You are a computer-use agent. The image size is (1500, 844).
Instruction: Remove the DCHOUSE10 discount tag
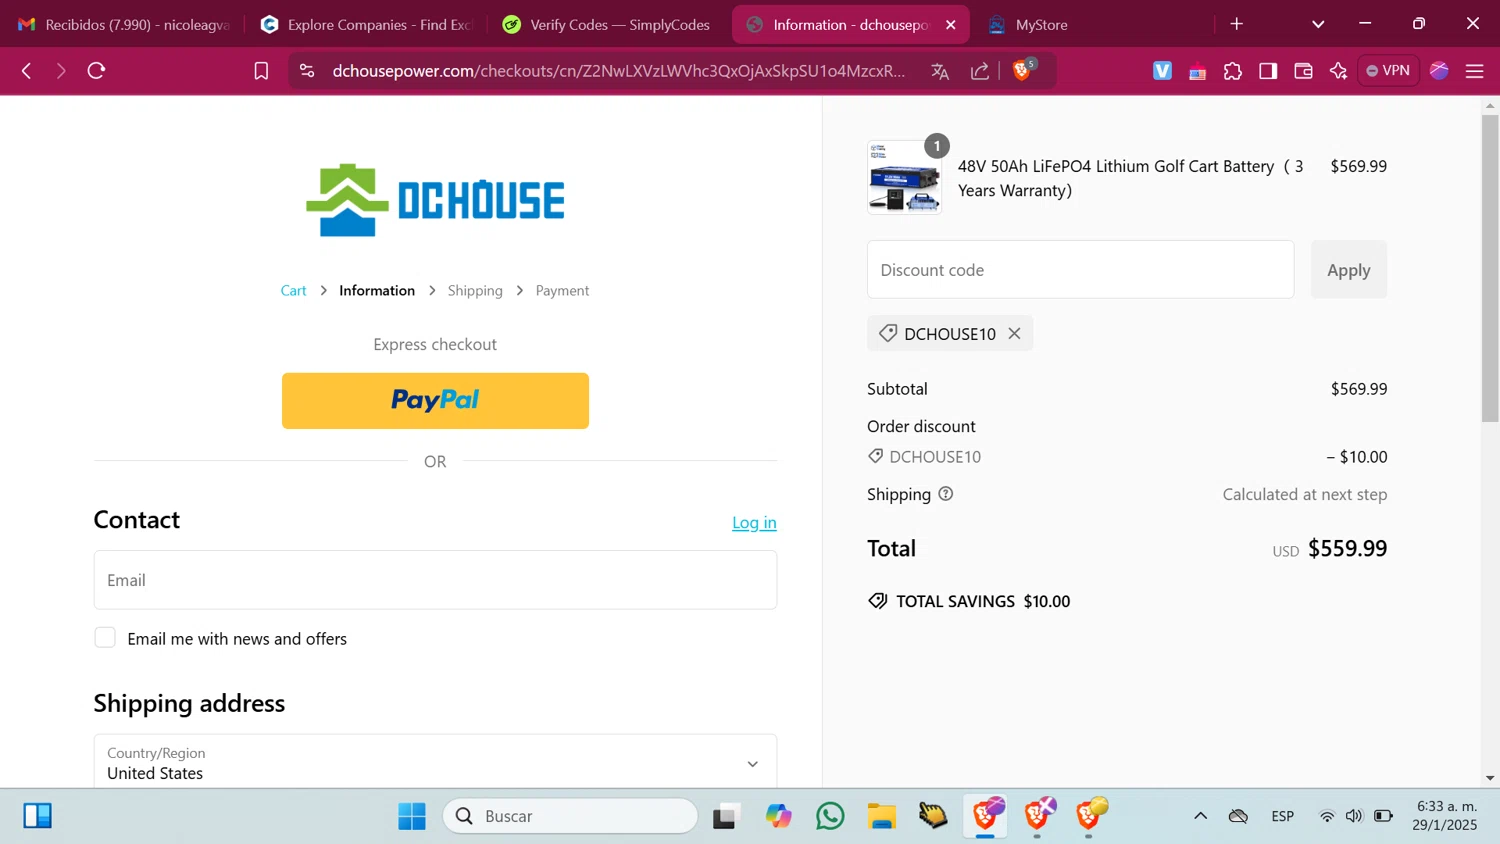[x=1014, y=334]
